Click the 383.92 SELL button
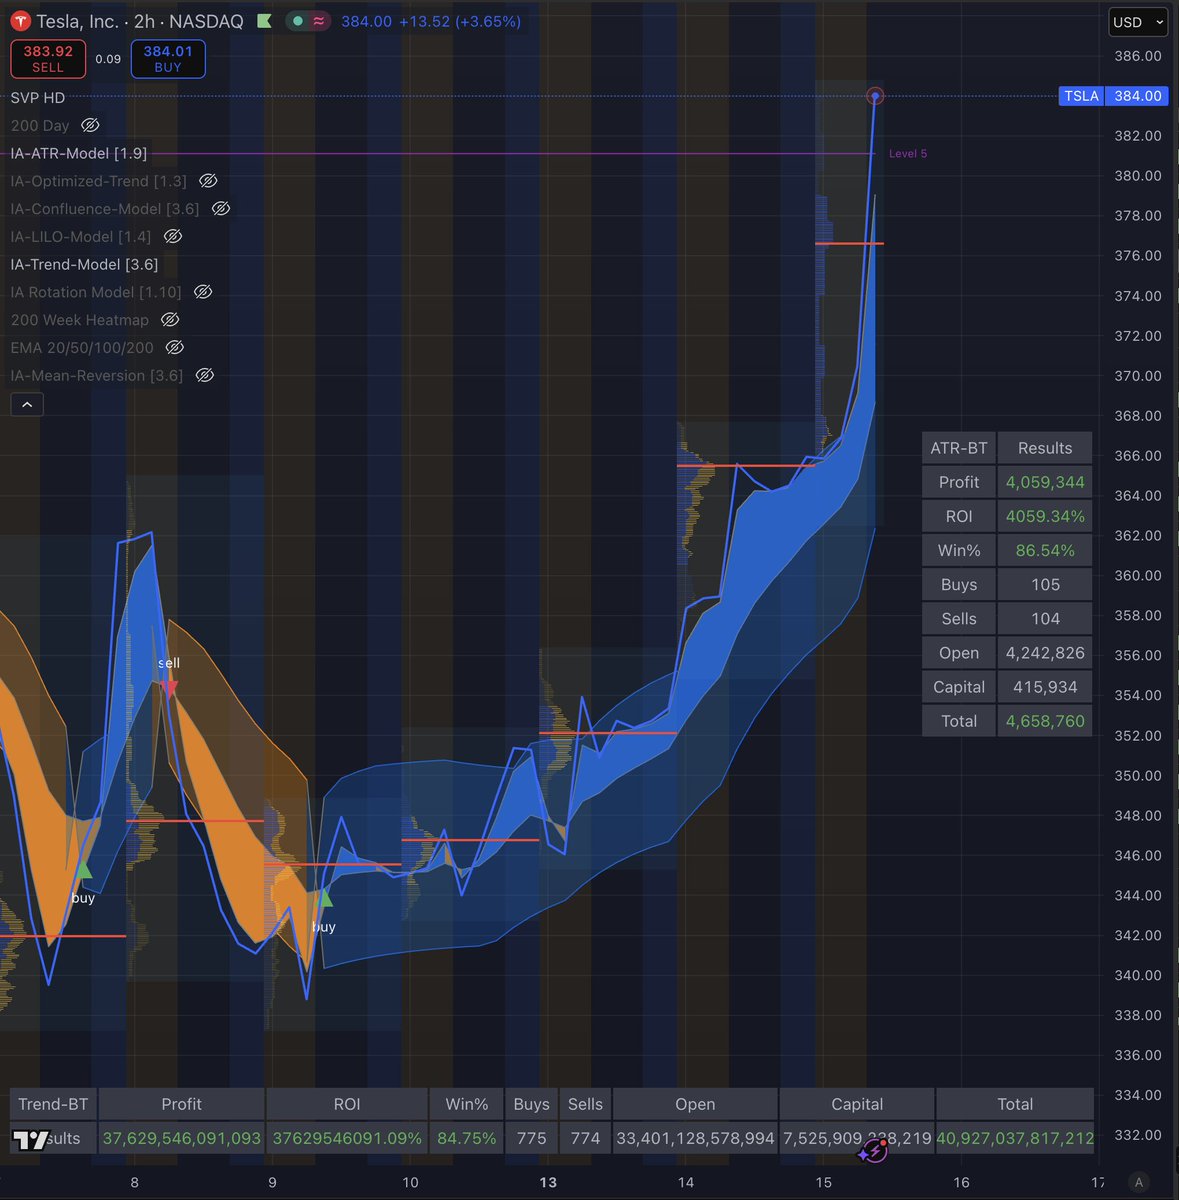 [x=48, y=59]
